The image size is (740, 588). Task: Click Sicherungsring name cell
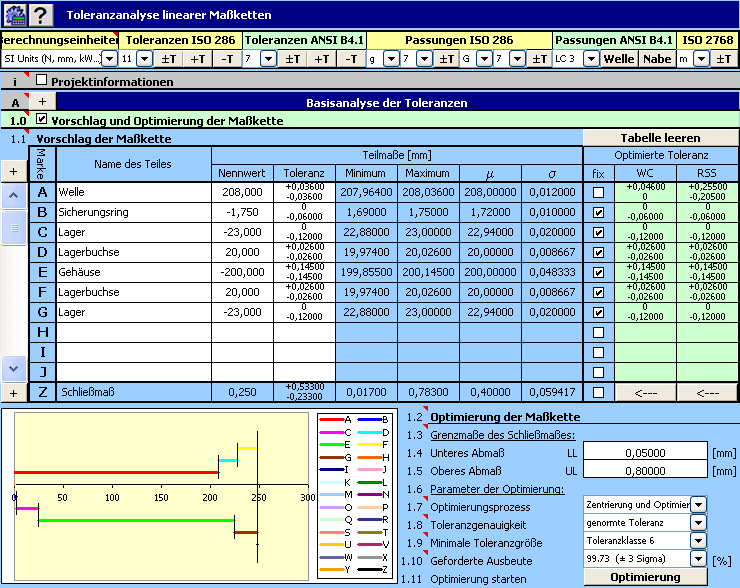point(134,212)
